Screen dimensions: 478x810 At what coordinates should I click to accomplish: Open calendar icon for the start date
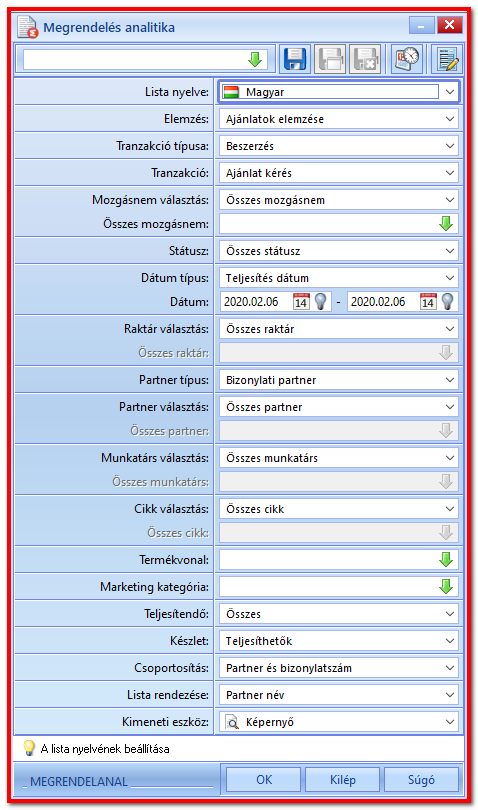coord(300,301)
